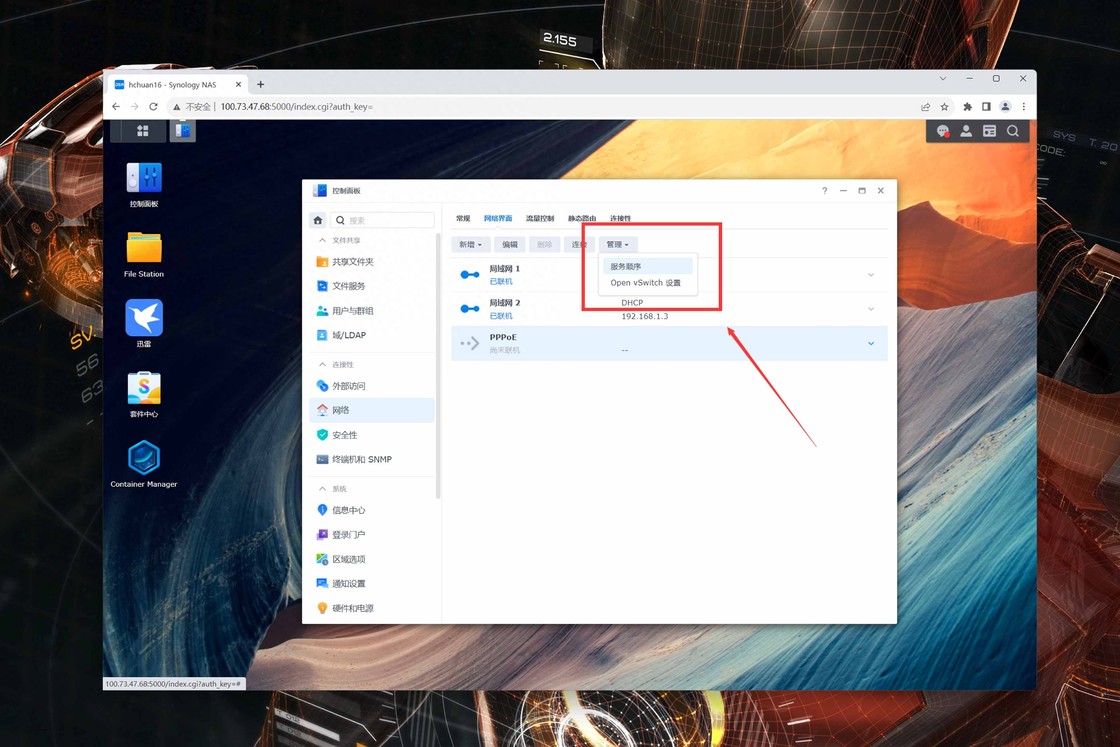Open the DSM widgets panel icon

click(x=989, y=131)
